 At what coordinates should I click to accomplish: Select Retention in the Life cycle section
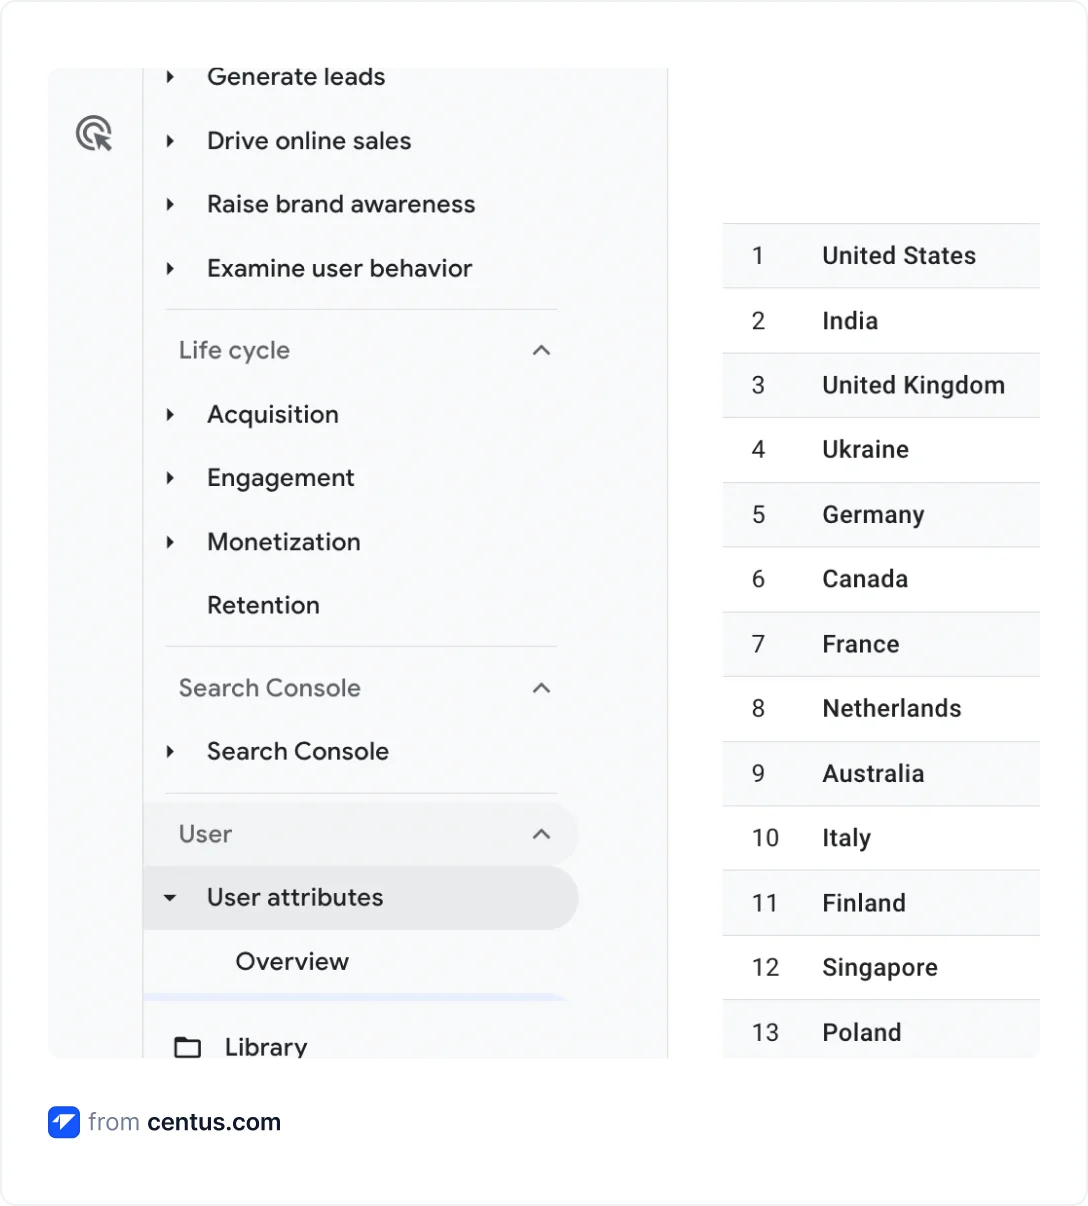[263, 604]
